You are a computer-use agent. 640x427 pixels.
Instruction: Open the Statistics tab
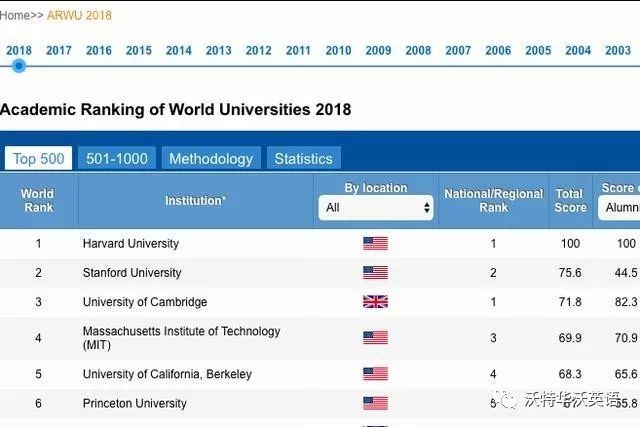(x=304, y=158)
